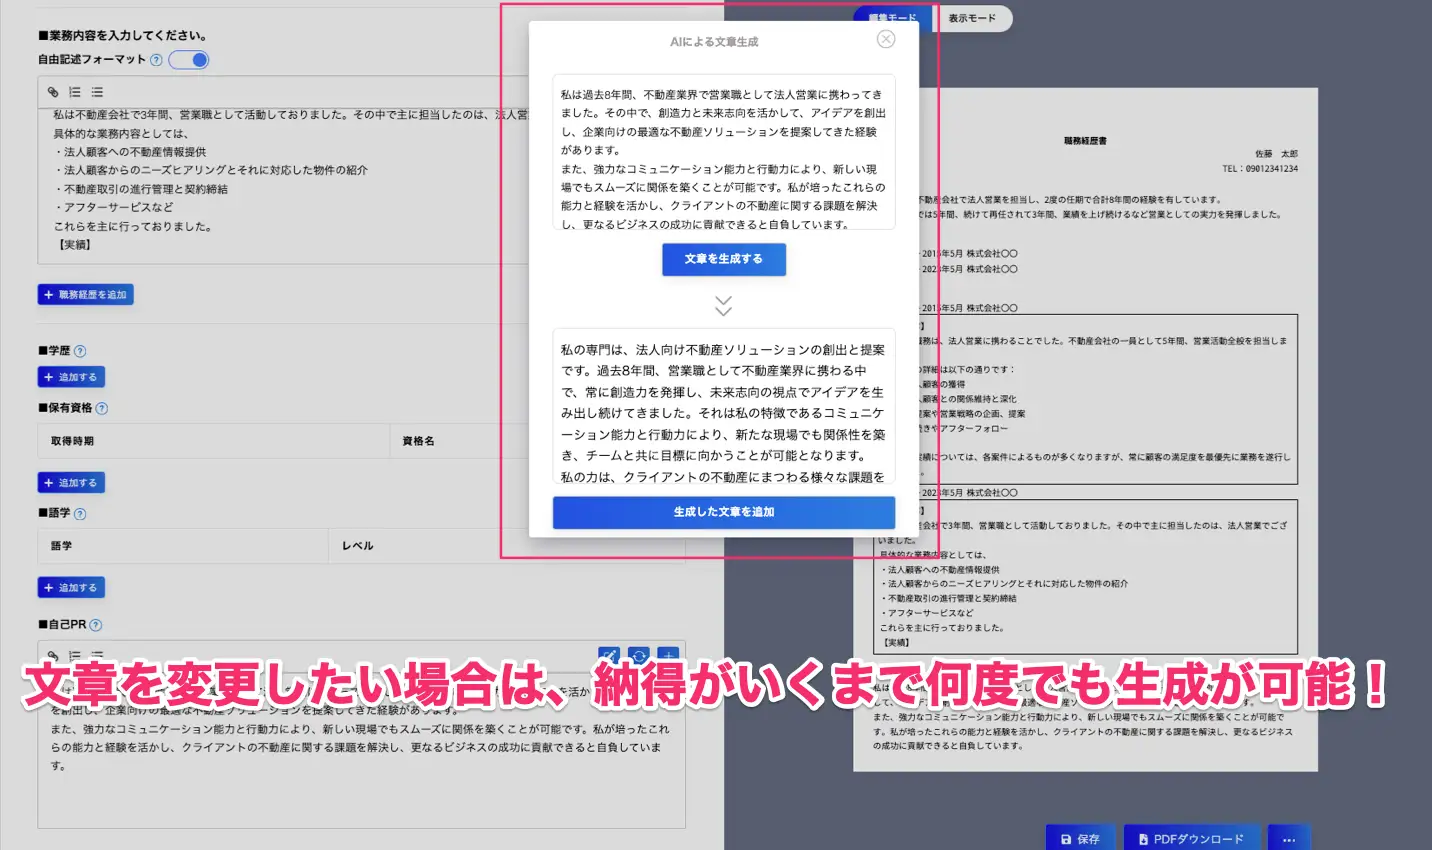
Task: Download the resume with PDFダウンロード
Action: pos(1192,839)
